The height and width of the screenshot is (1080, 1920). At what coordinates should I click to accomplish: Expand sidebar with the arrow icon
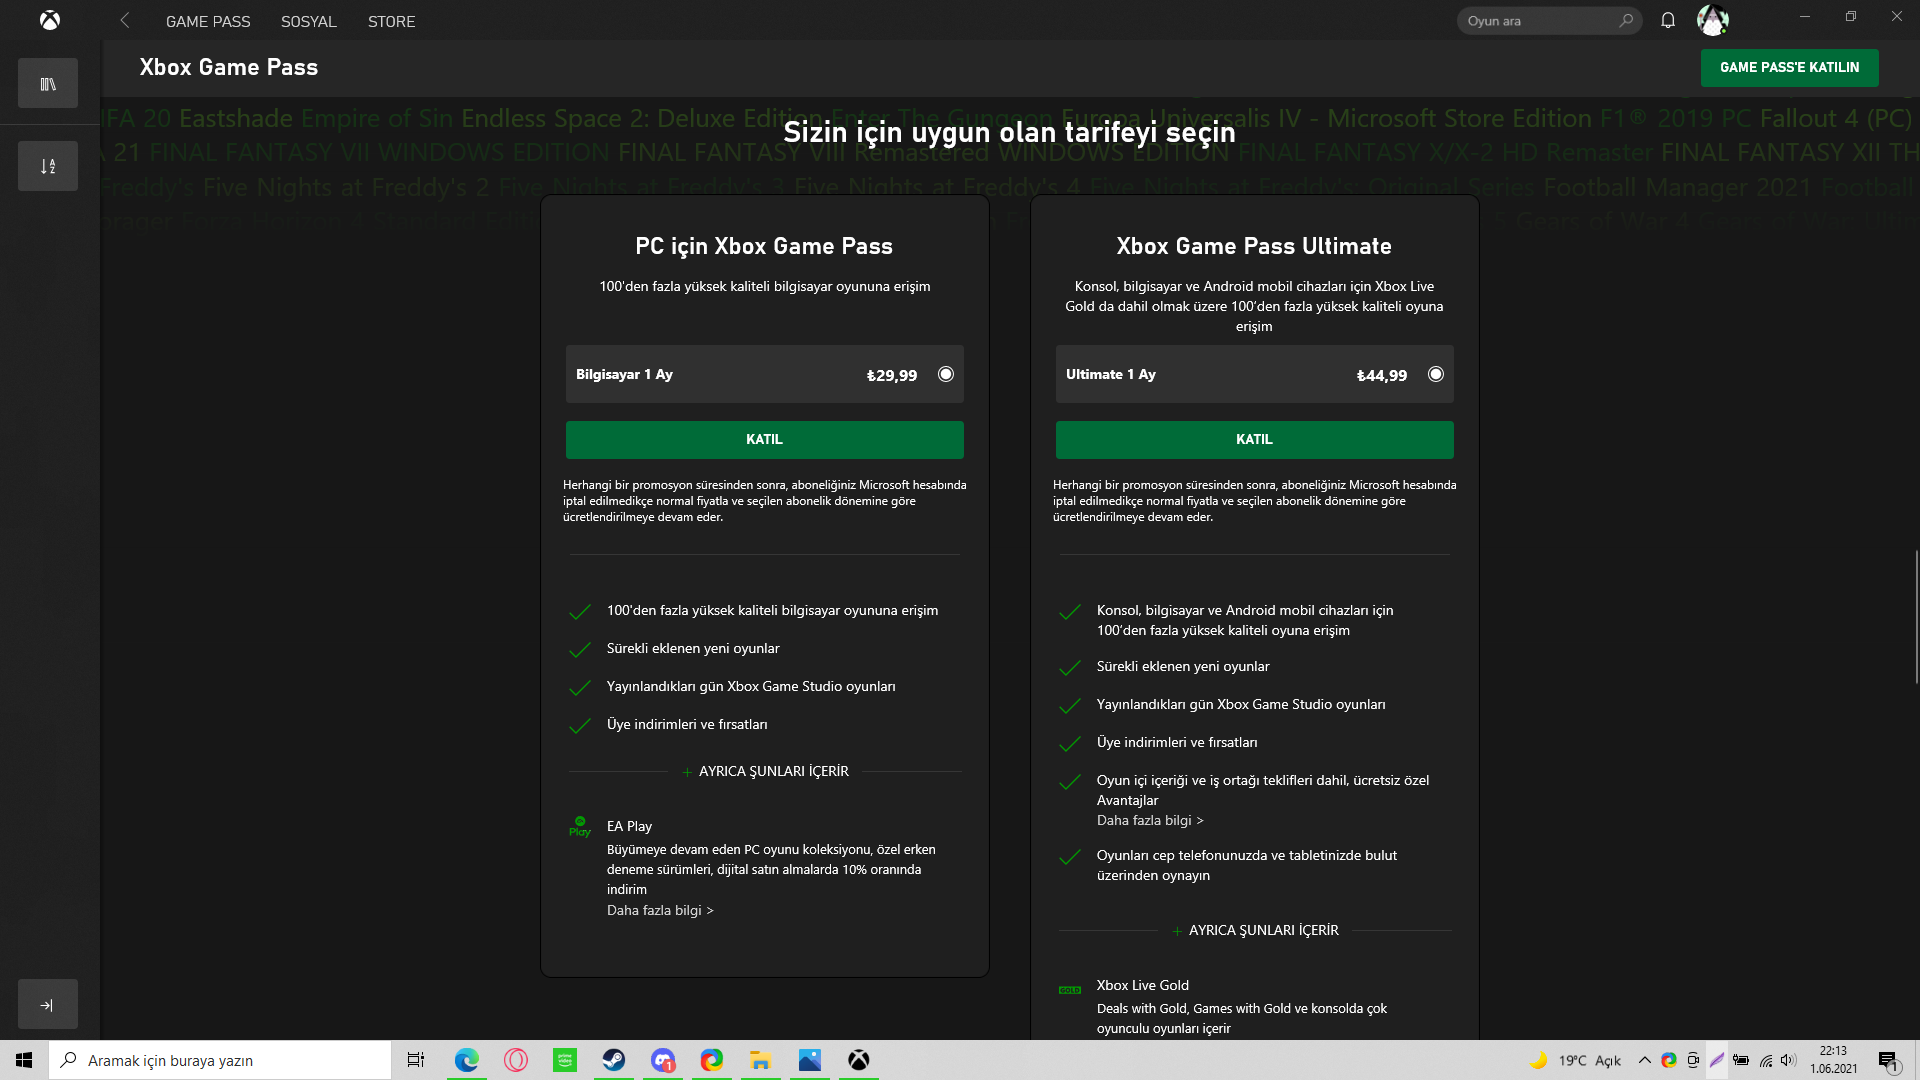click(47, 1005)
